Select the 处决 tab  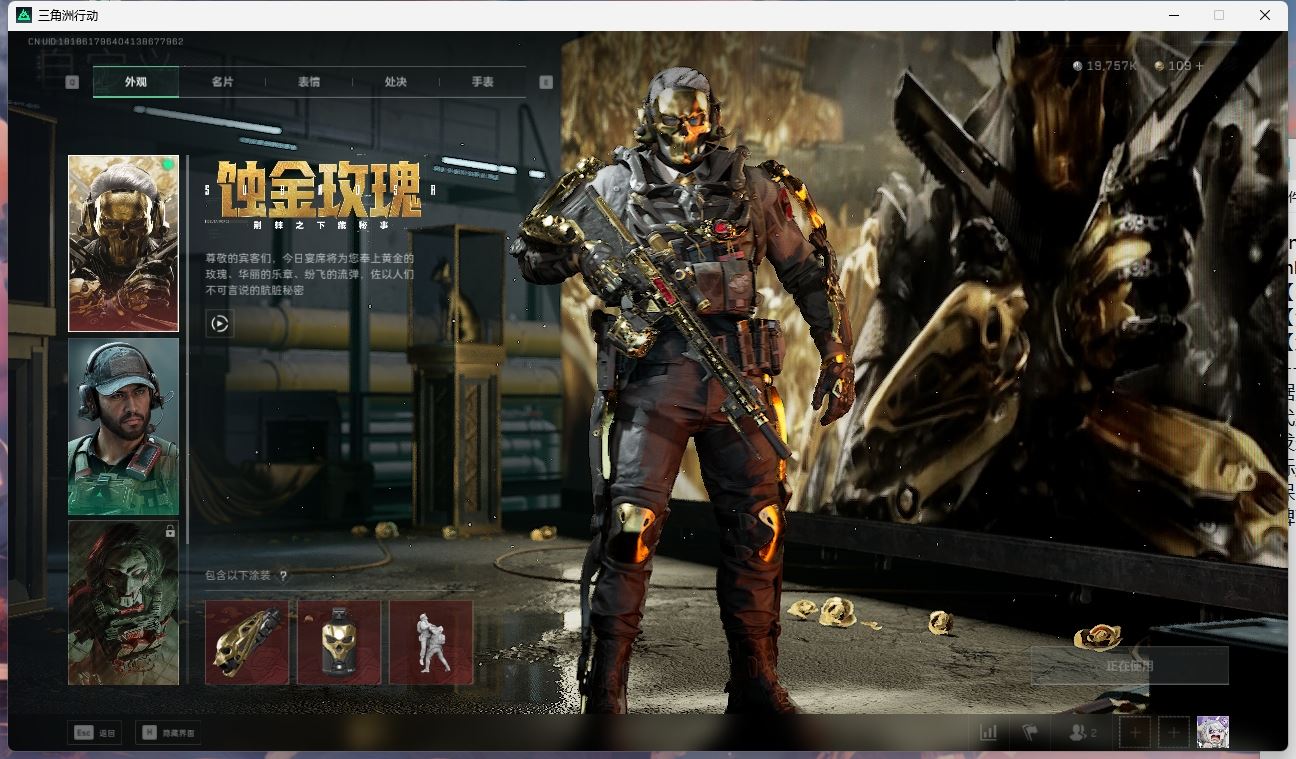[396, 82]
